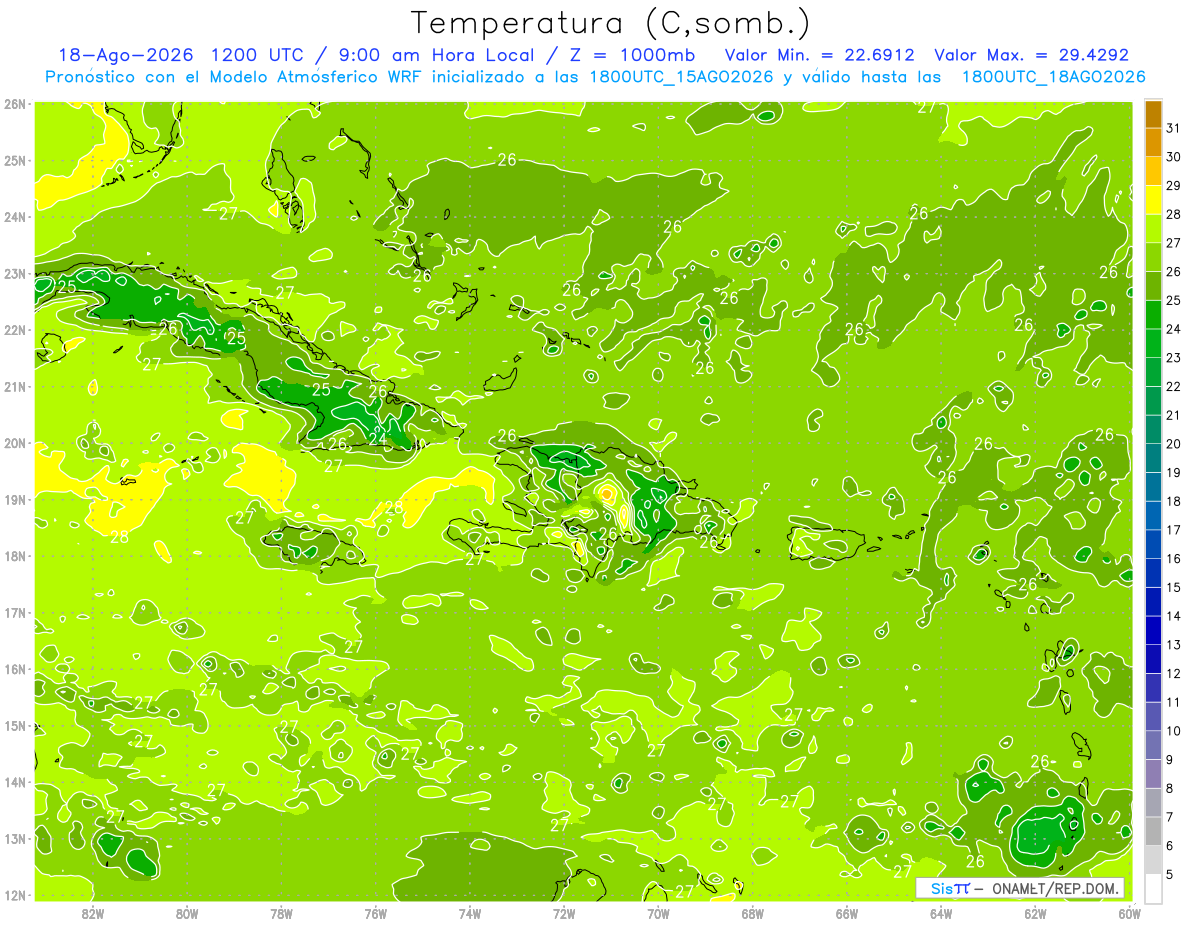This screenshot has width=1200, height=927.
Task: Click the '25' value on the colorbar scale
Action: (1174, 301)
